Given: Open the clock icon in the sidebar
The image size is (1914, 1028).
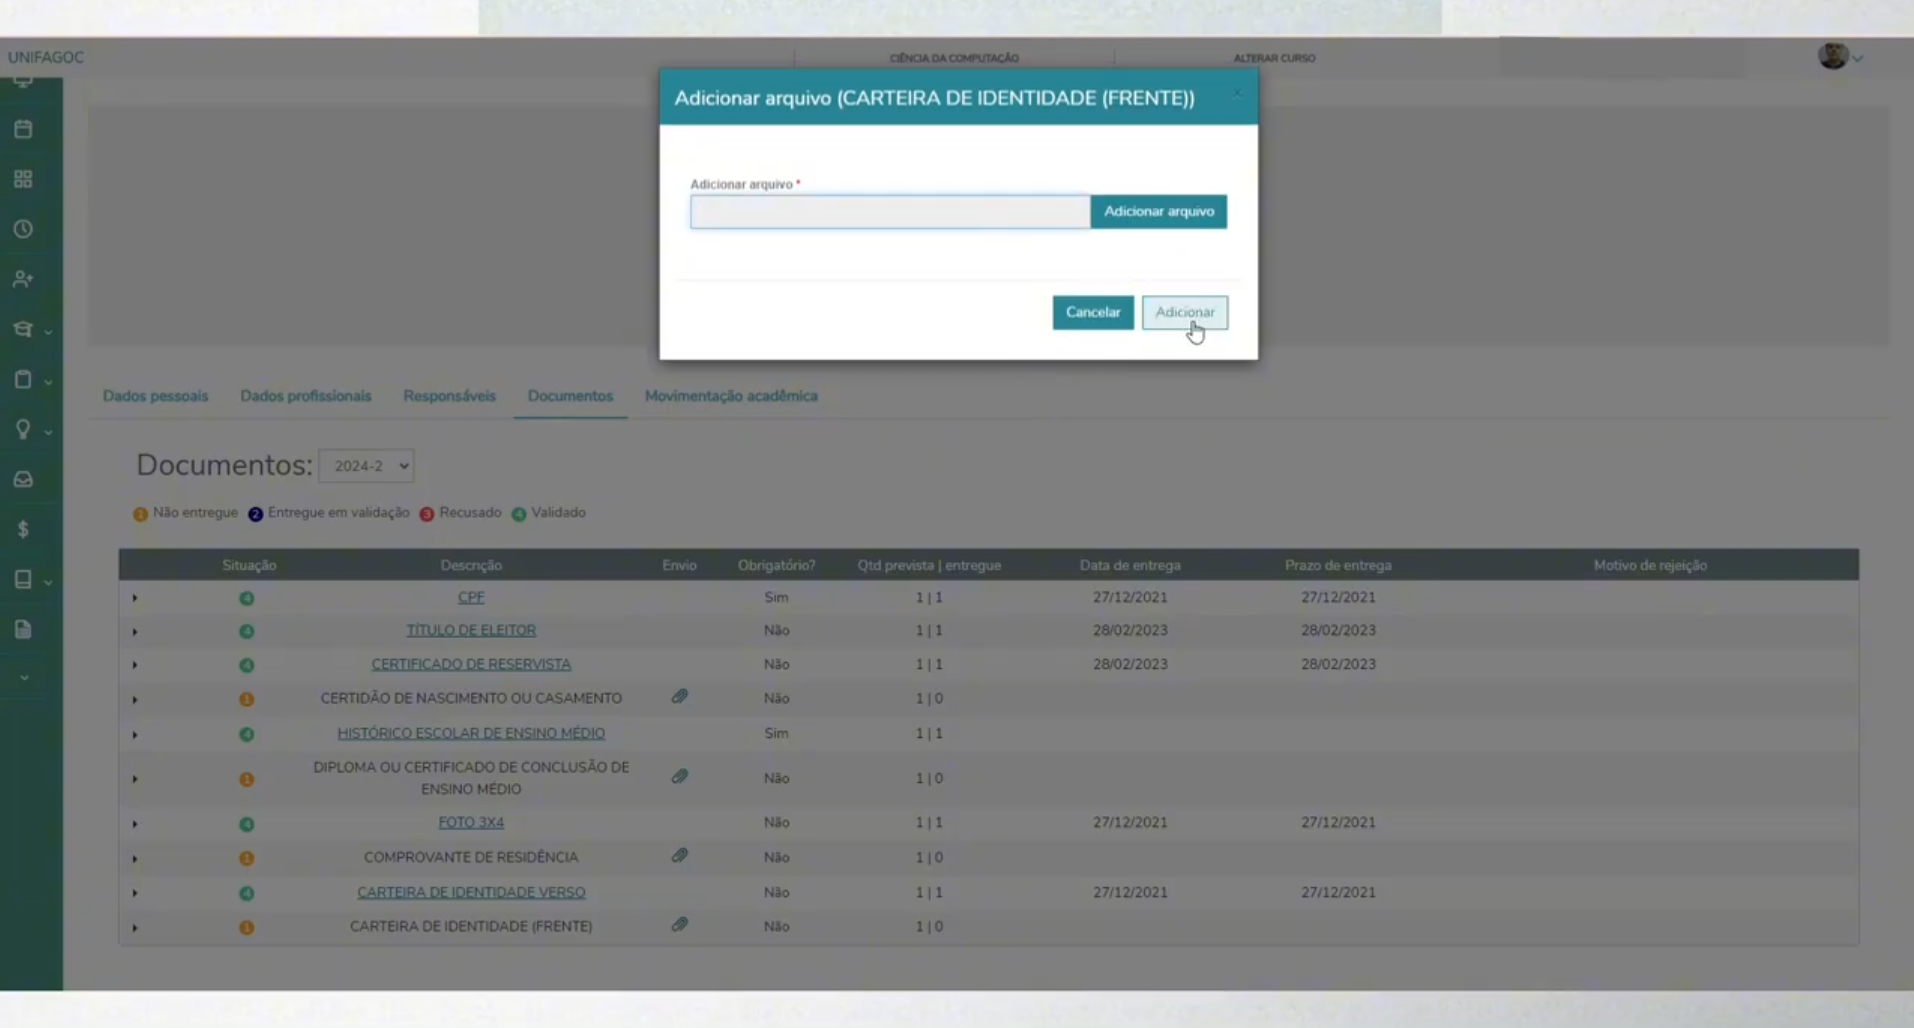Looking at the screenshot, I should [23, 229].
